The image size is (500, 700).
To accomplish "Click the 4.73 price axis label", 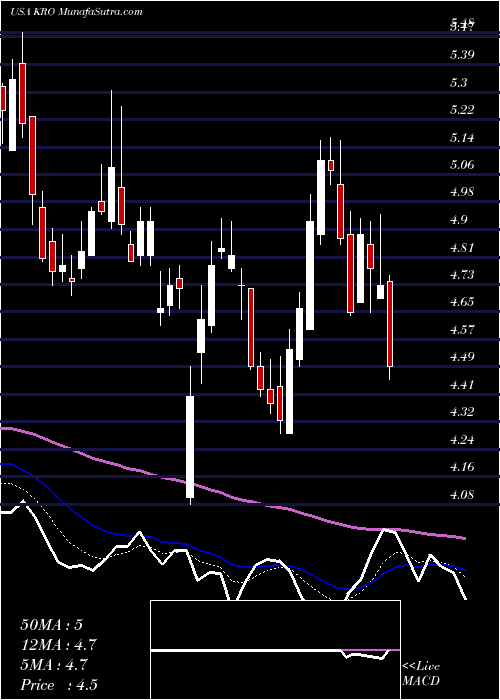I will coord(463,275).
